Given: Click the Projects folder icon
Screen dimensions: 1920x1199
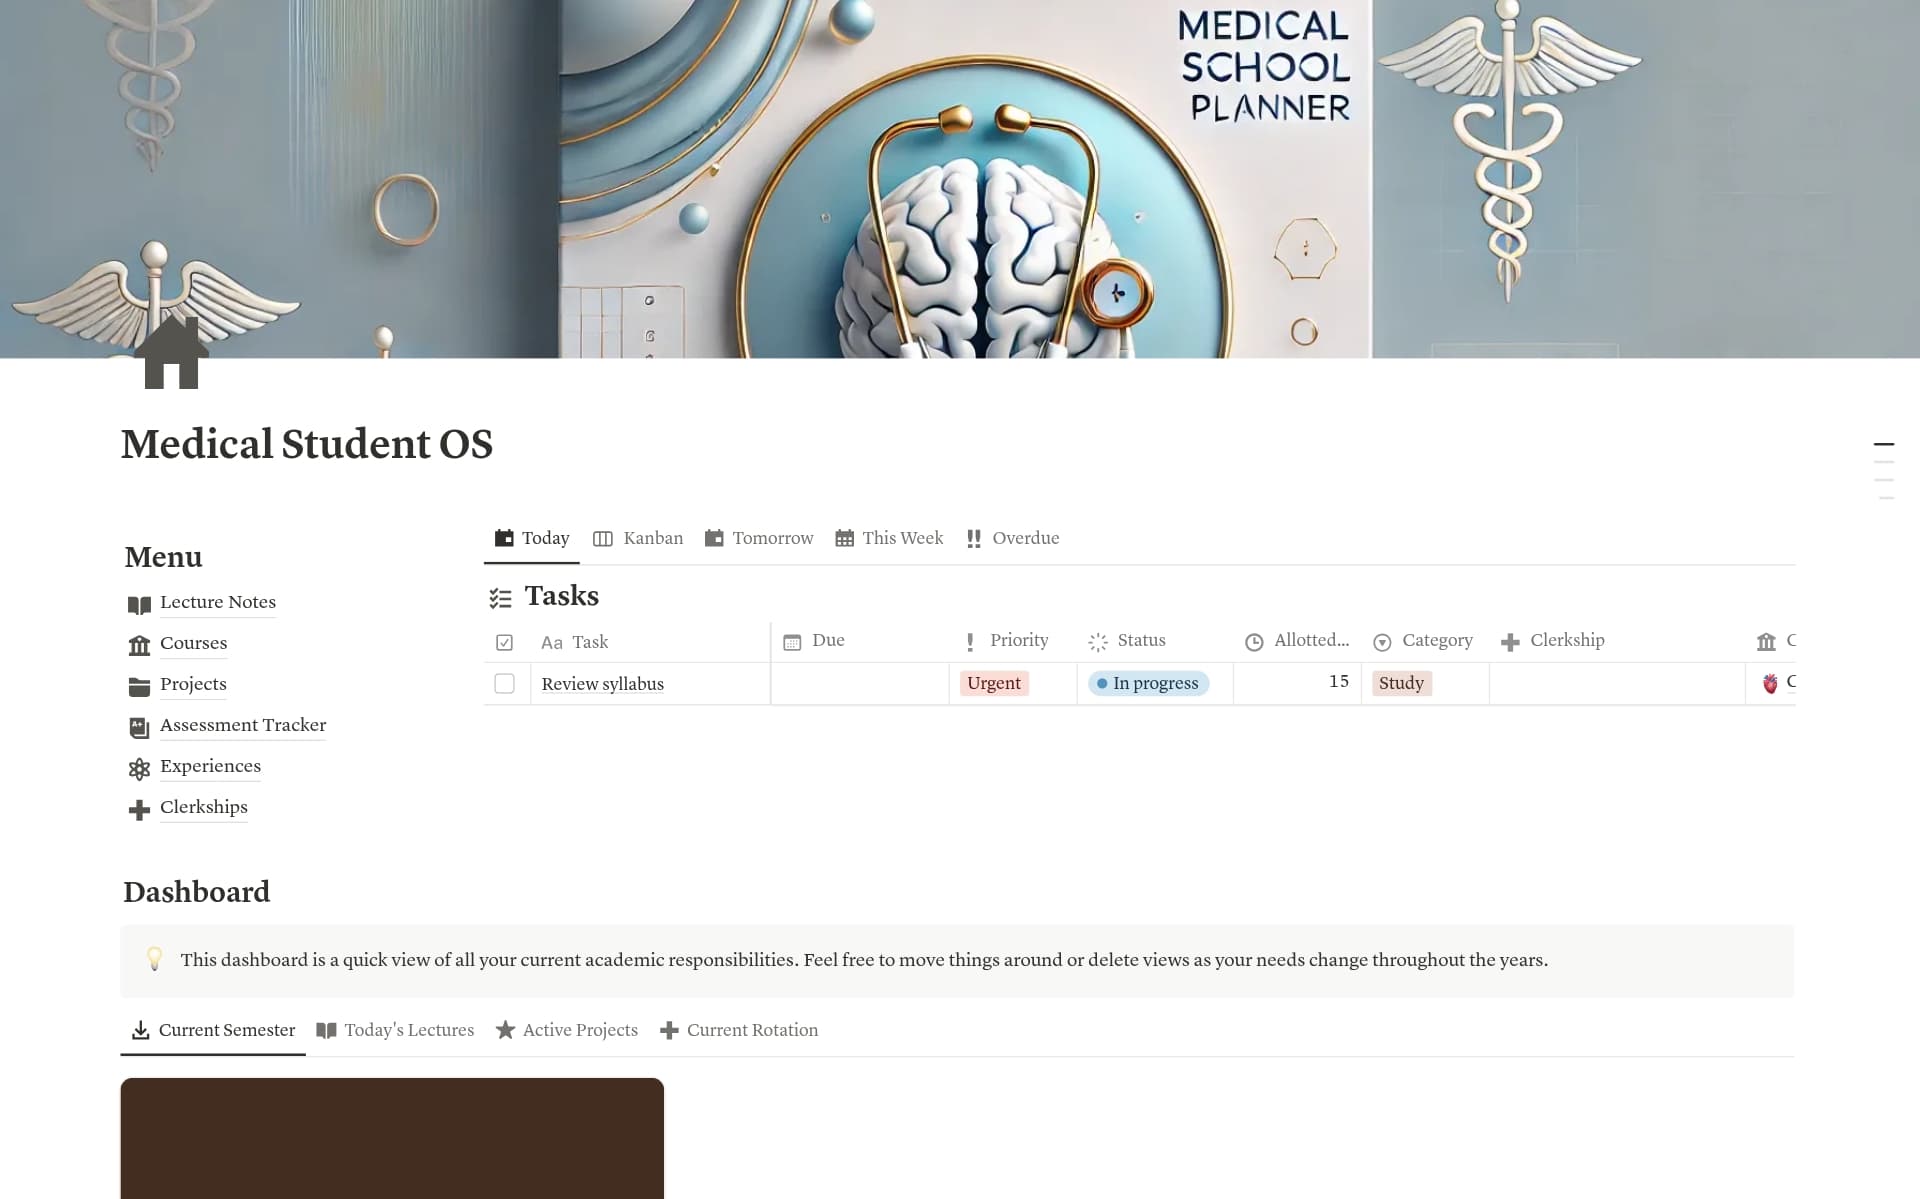Looking at the screenshot, I should pos(139,686).
